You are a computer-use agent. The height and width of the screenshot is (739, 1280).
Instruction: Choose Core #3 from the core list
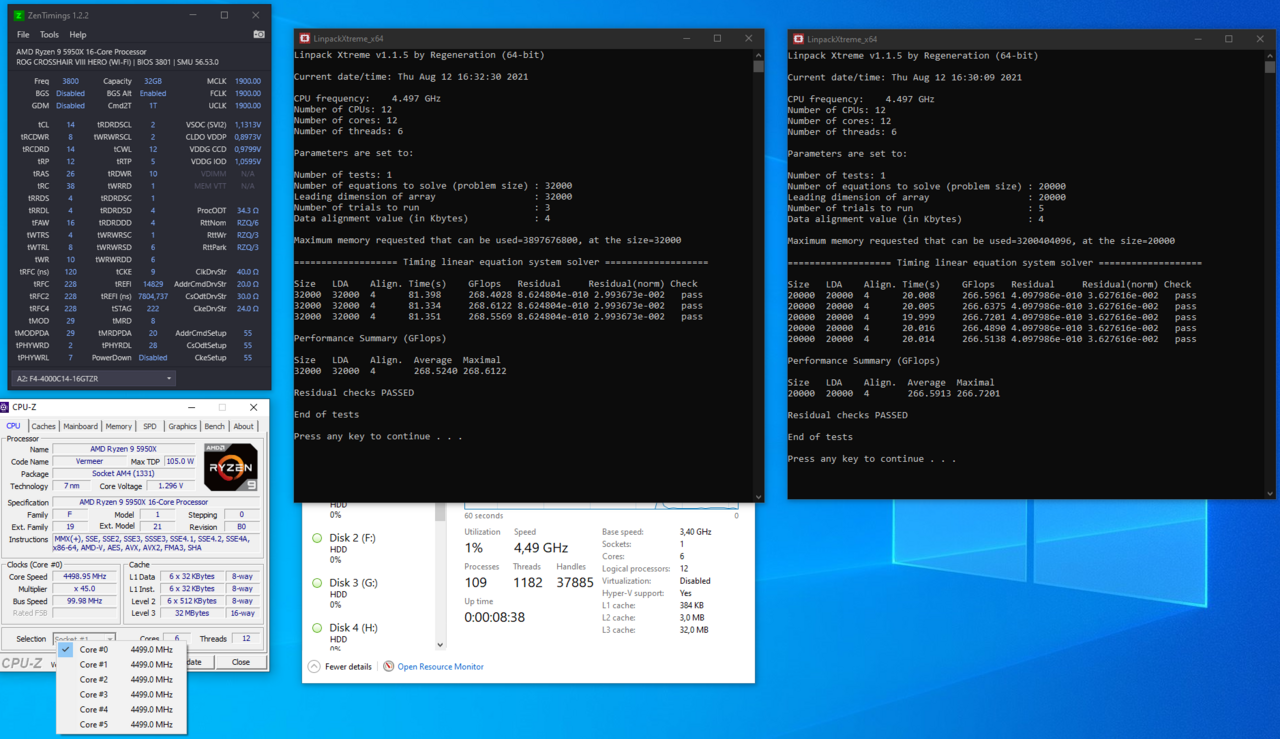tap(94, 695)
